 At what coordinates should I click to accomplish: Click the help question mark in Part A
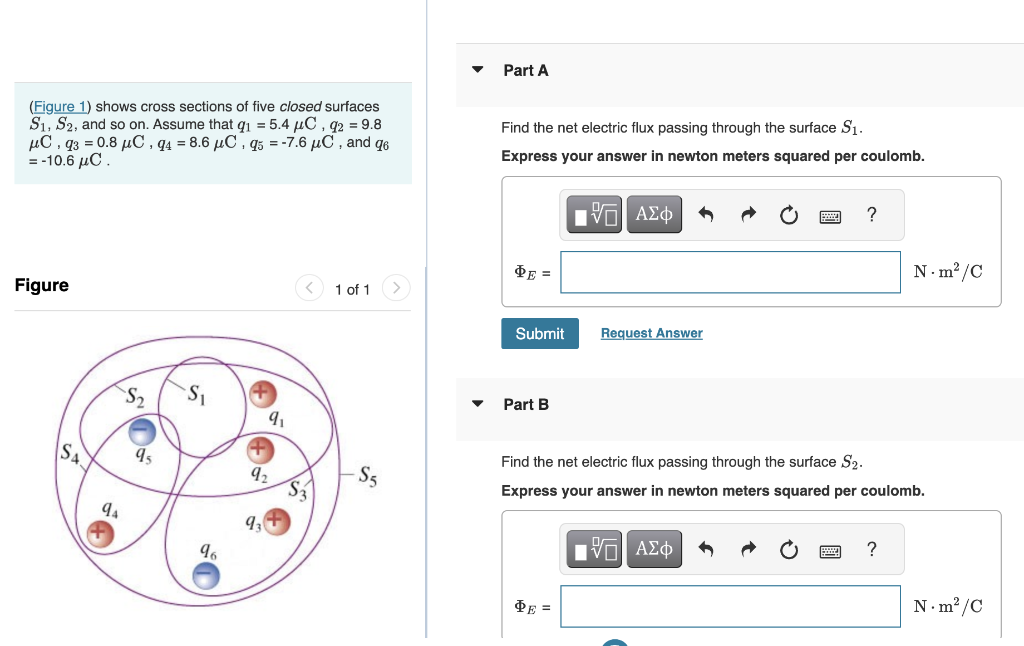tap(871, 214)
